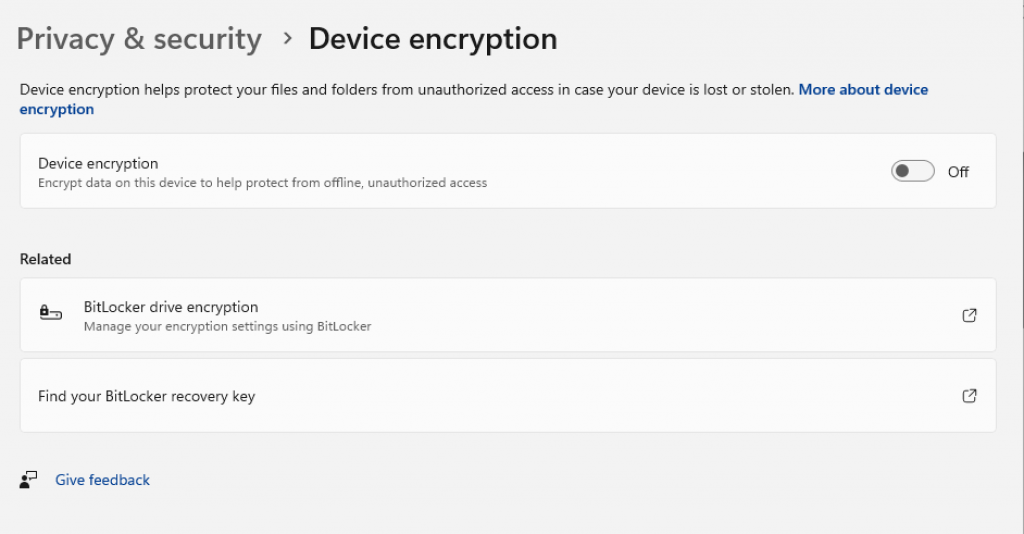Click the device encryption intro paragraph
The image size is (1024, 534).
400,90
